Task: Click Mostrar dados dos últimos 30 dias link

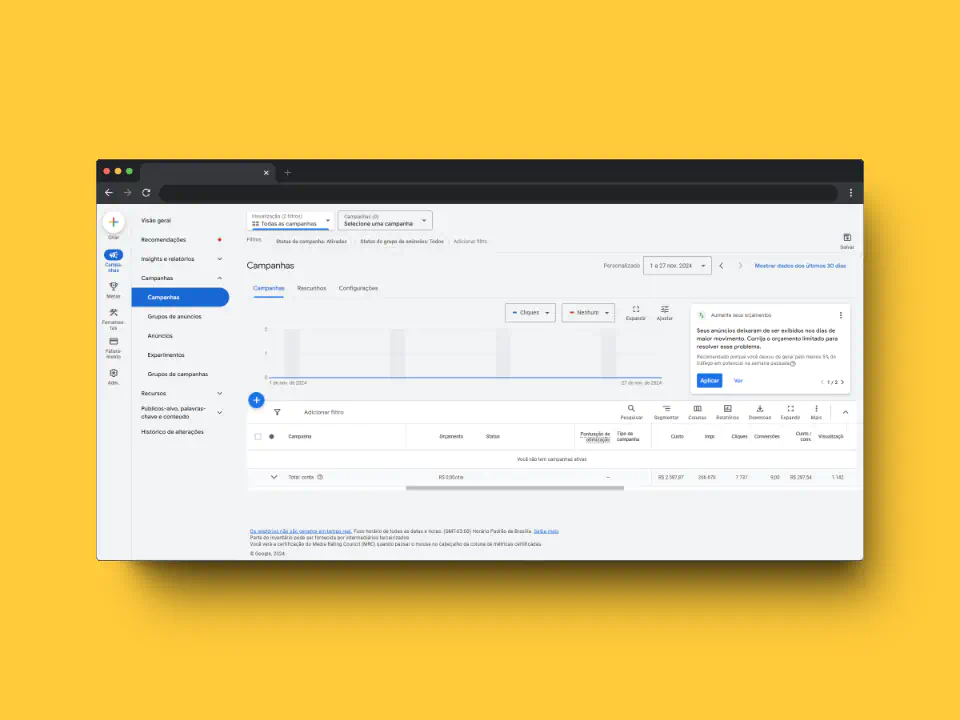Action: pos(800,266)
